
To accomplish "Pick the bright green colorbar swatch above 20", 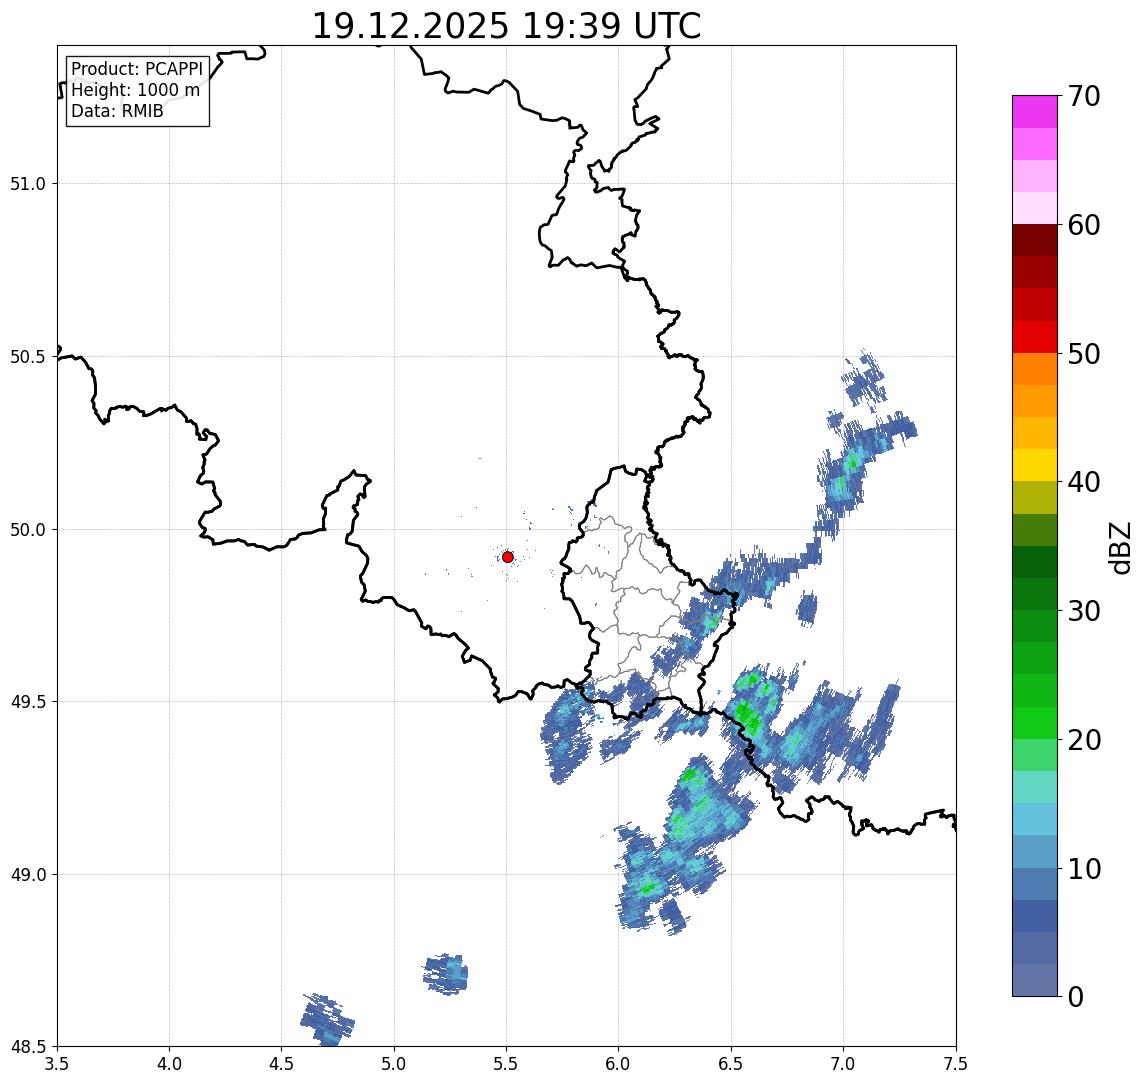I will click(x=1035, y=722).
